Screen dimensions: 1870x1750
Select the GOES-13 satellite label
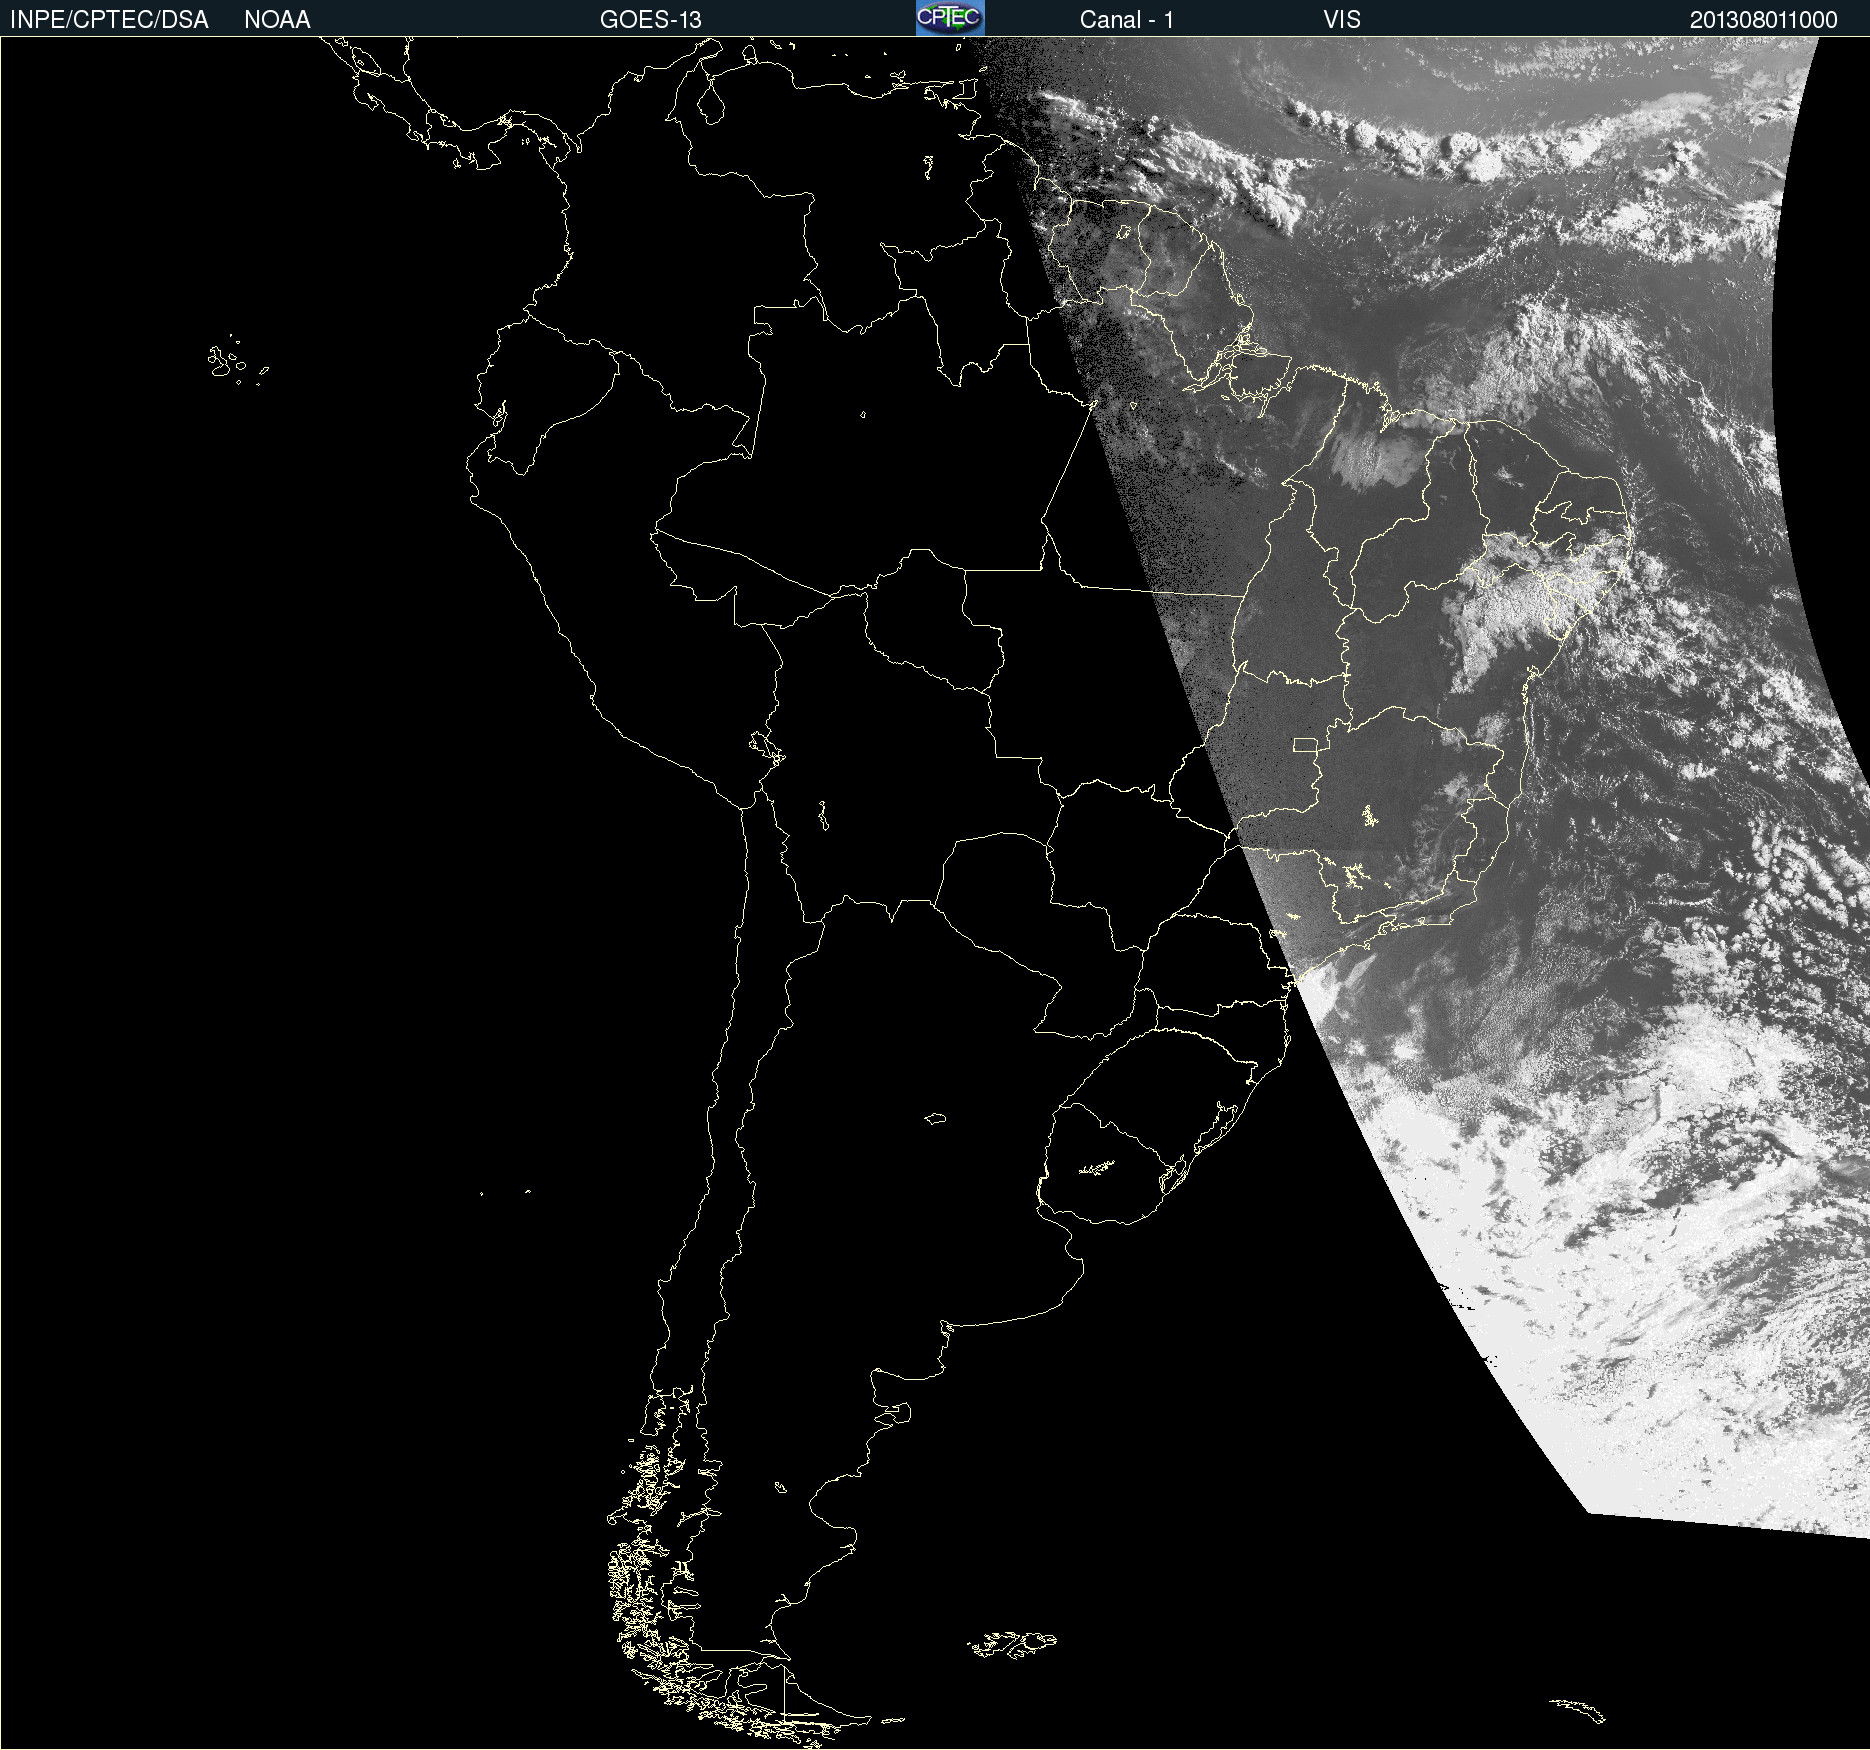(x=650, y=20)
